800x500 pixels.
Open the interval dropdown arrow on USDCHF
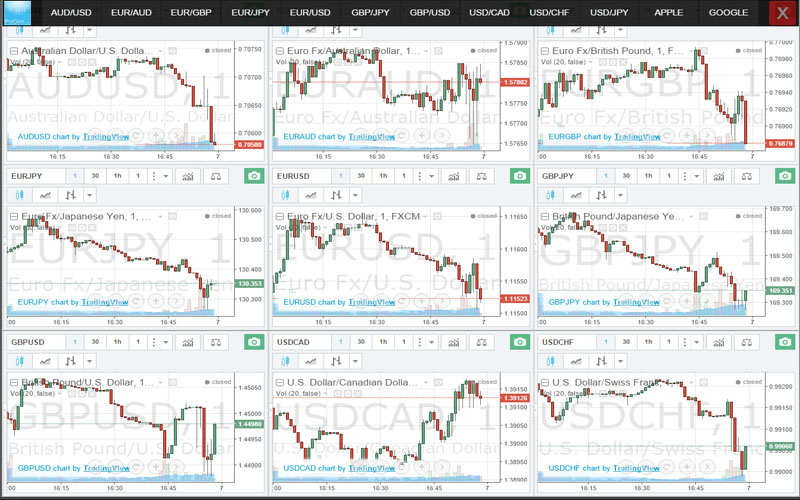click(x=696, y=342)
